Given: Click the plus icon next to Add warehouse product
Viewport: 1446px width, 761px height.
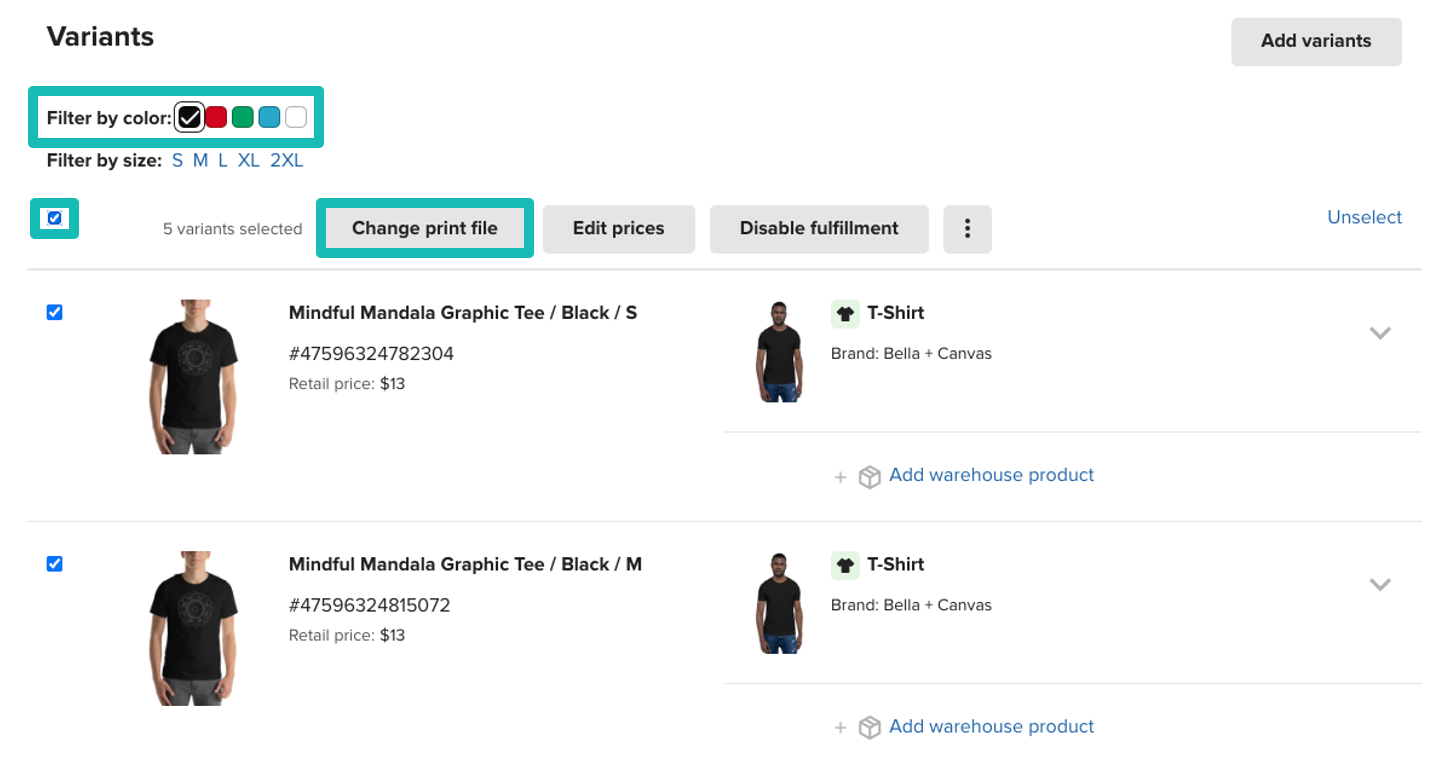Looking at the screenshot, I should [x=840, y=477].
